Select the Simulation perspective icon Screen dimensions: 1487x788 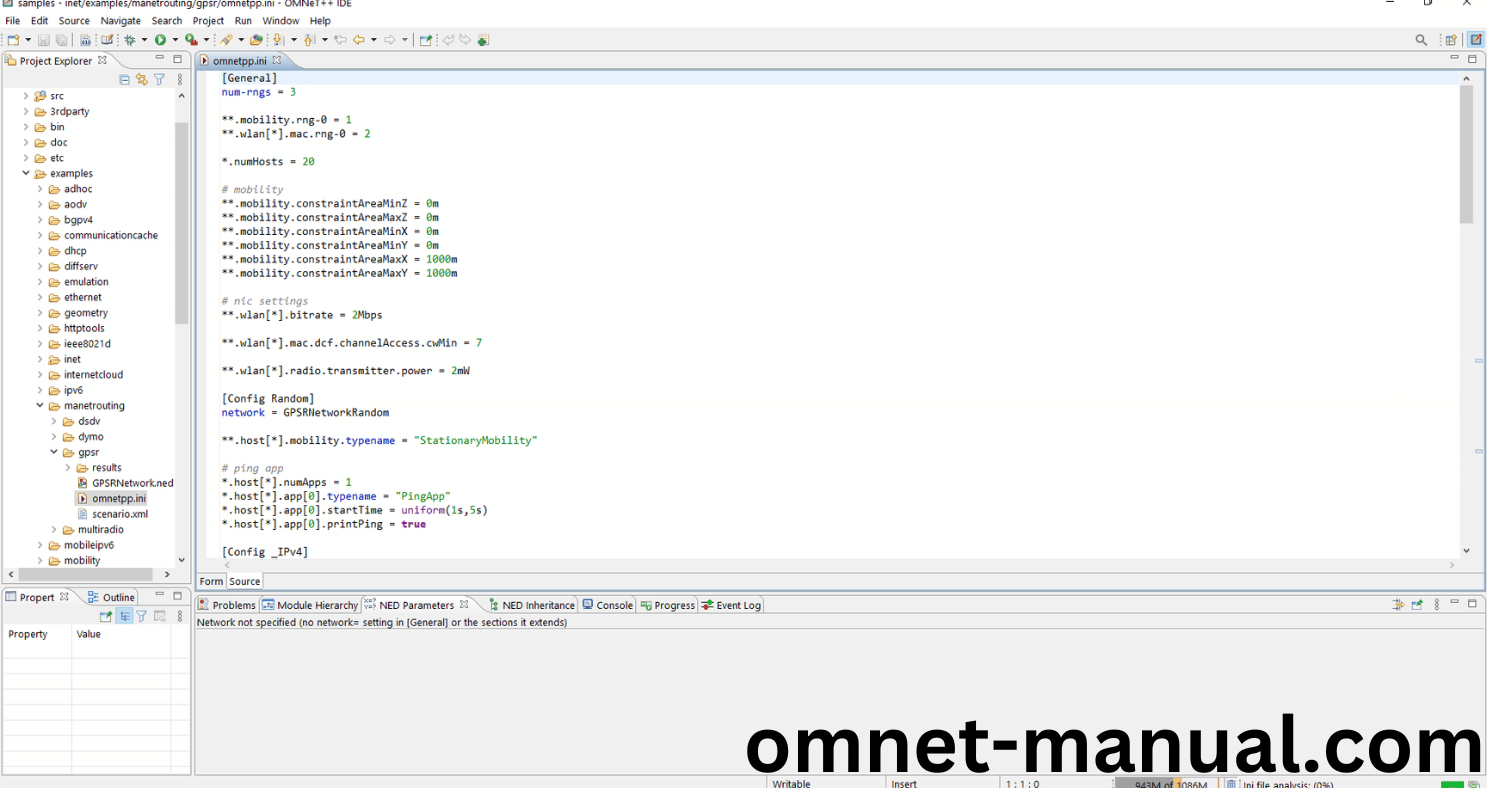point(1476,40)
